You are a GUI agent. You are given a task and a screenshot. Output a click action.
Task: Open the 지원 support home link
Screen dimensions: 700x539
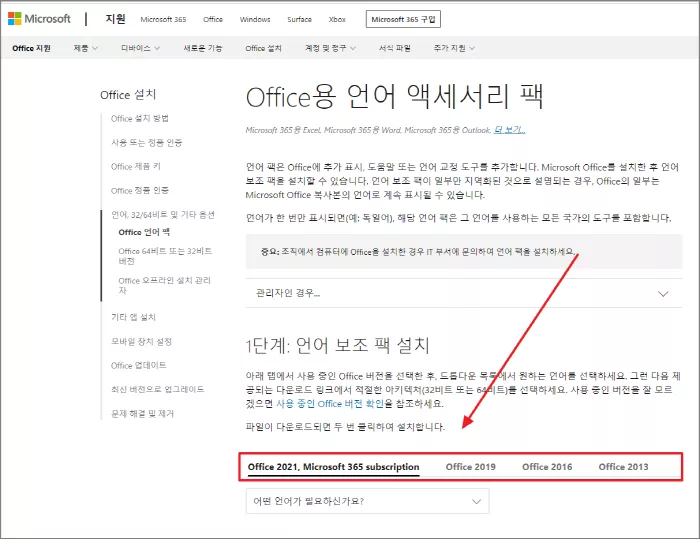115,19
